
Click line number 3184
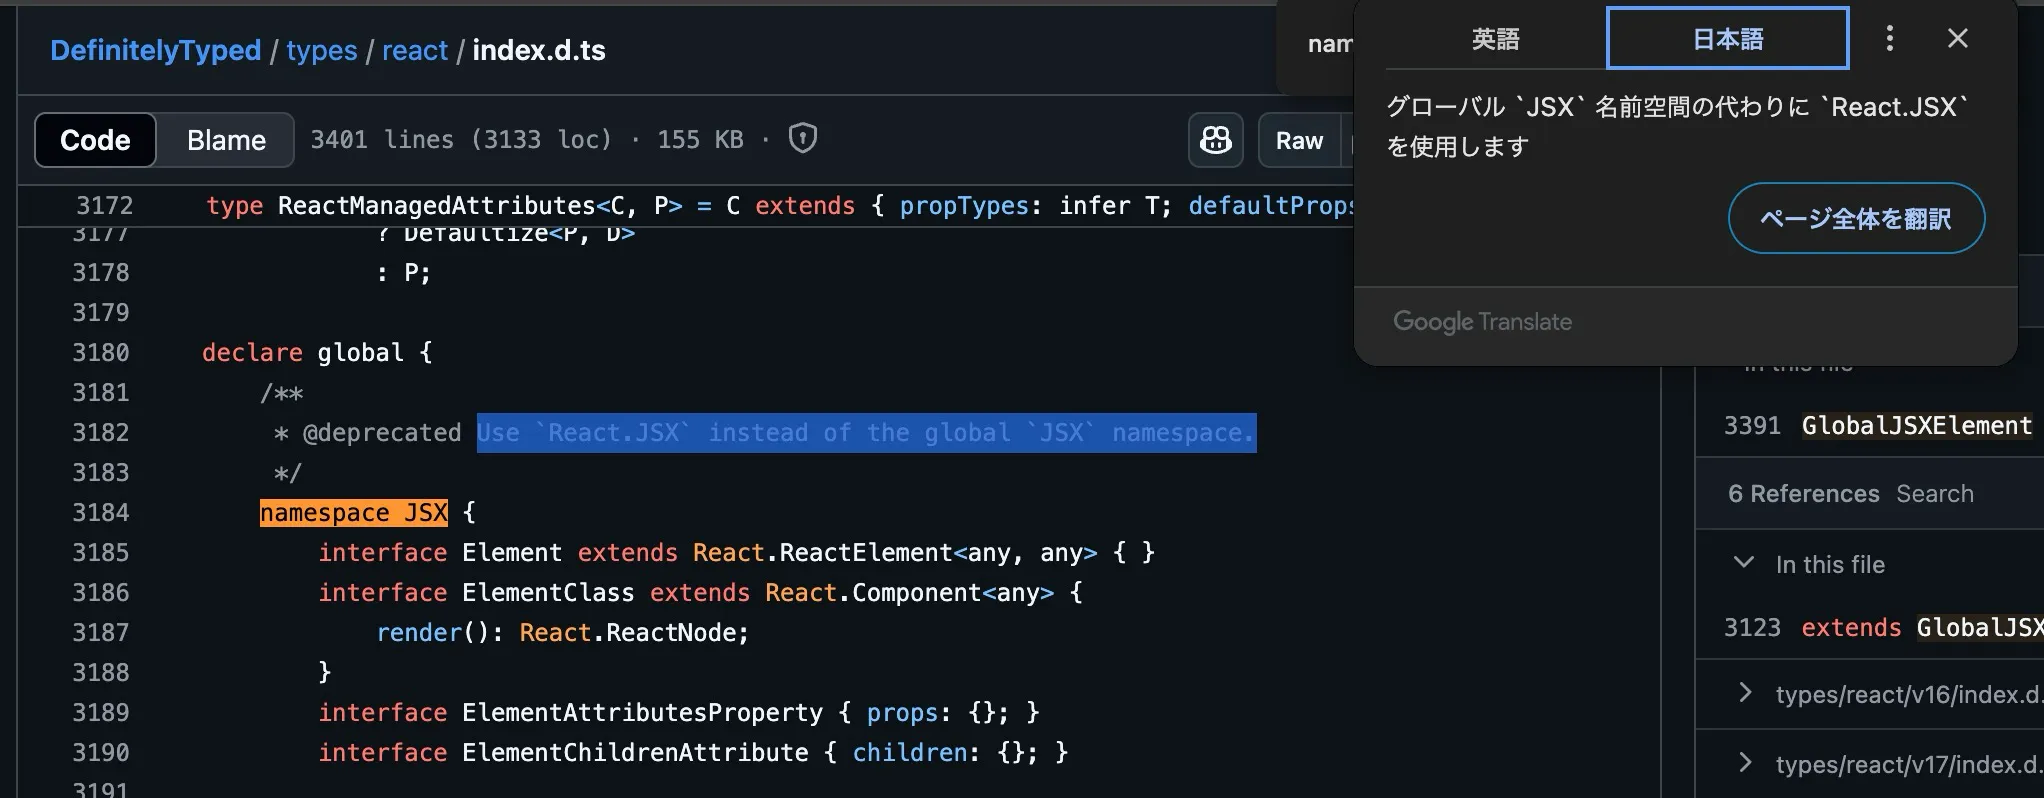click(x=101, y=513)
